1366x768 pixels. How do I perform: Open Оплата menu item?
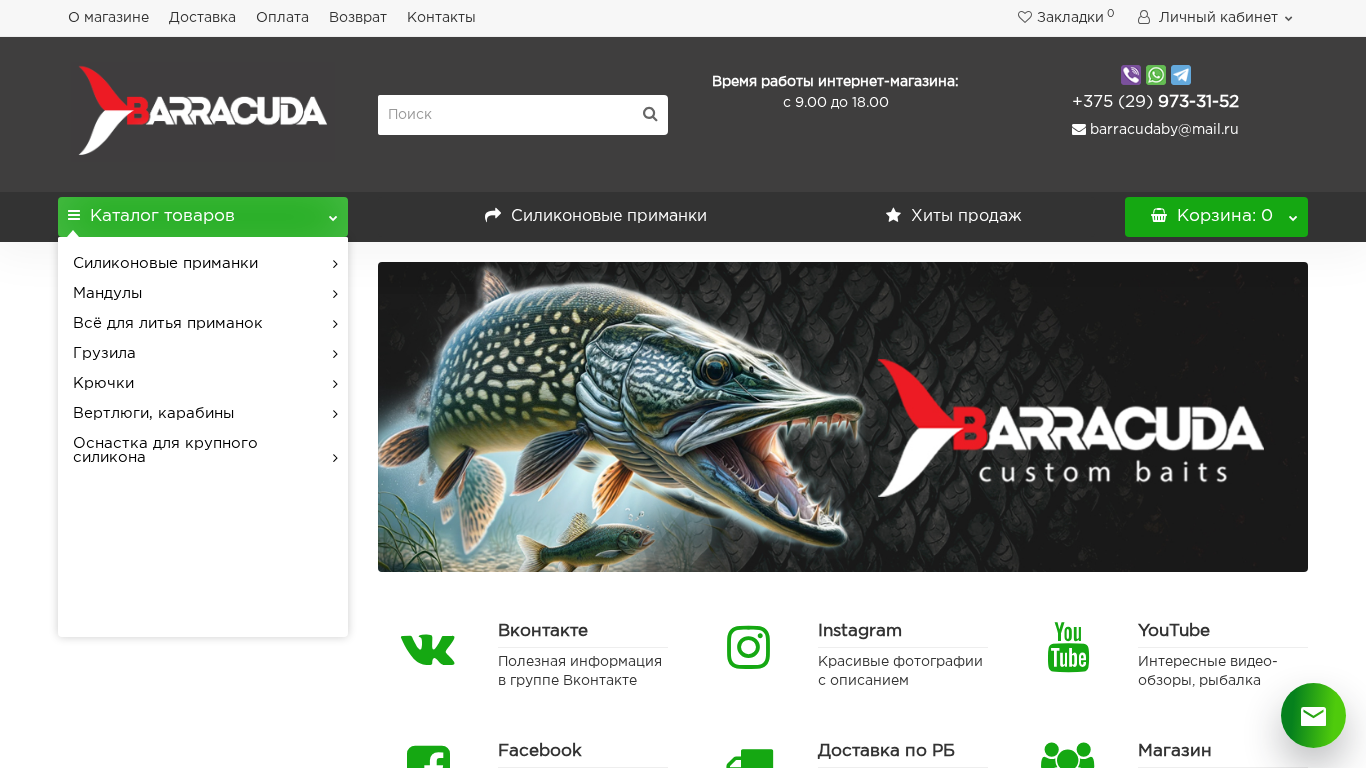282,17
